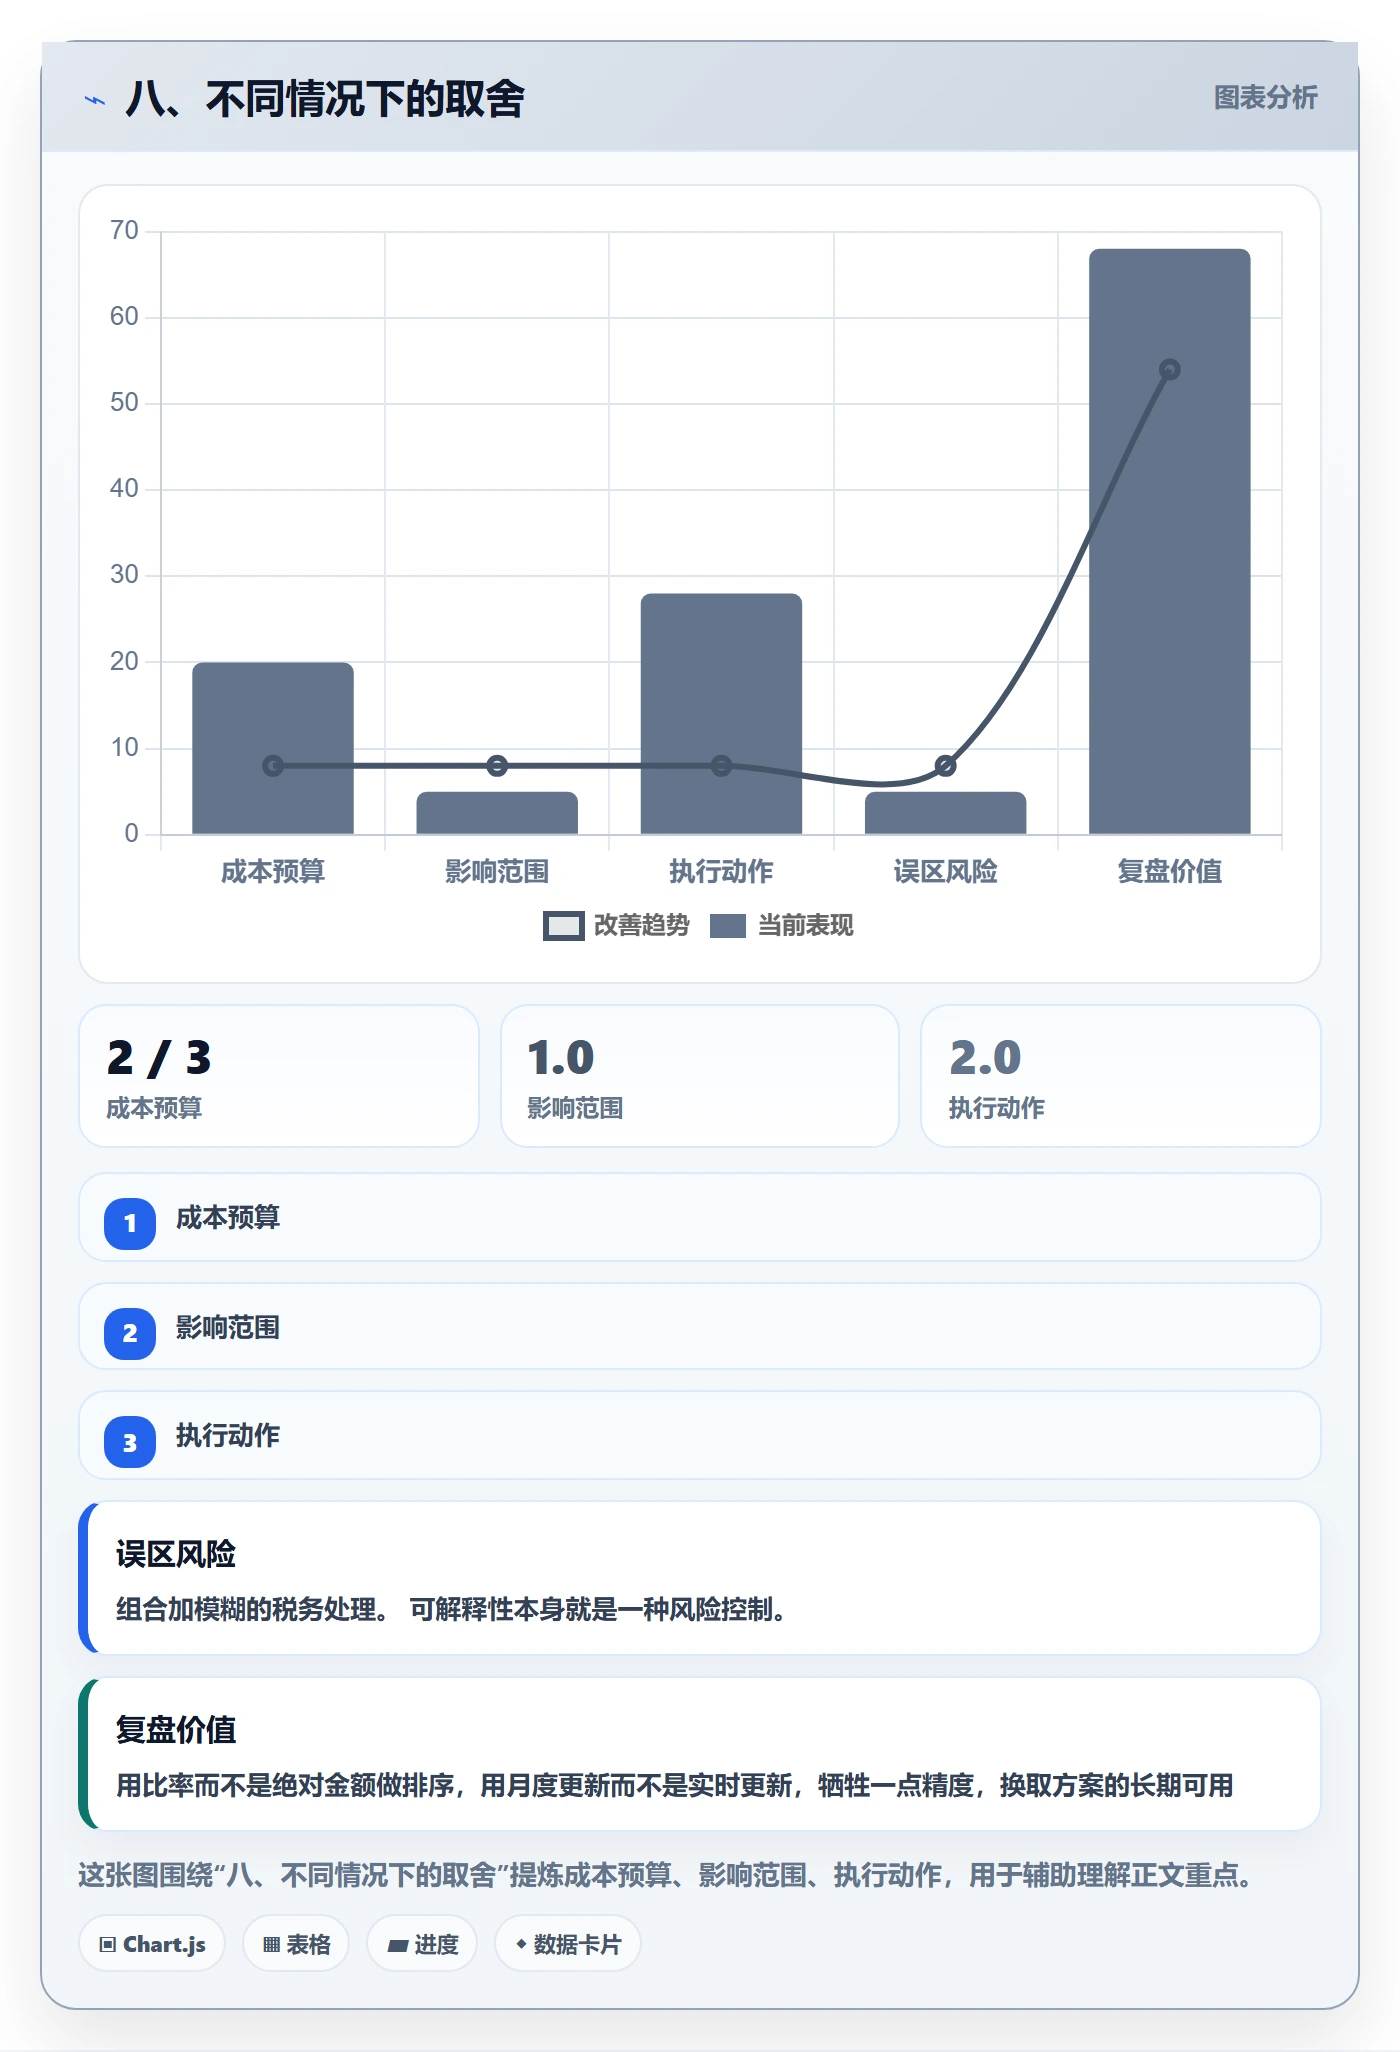Select the 进度 tag
Screen dimensions: 1400x2052
click(x=422, y=1944)
